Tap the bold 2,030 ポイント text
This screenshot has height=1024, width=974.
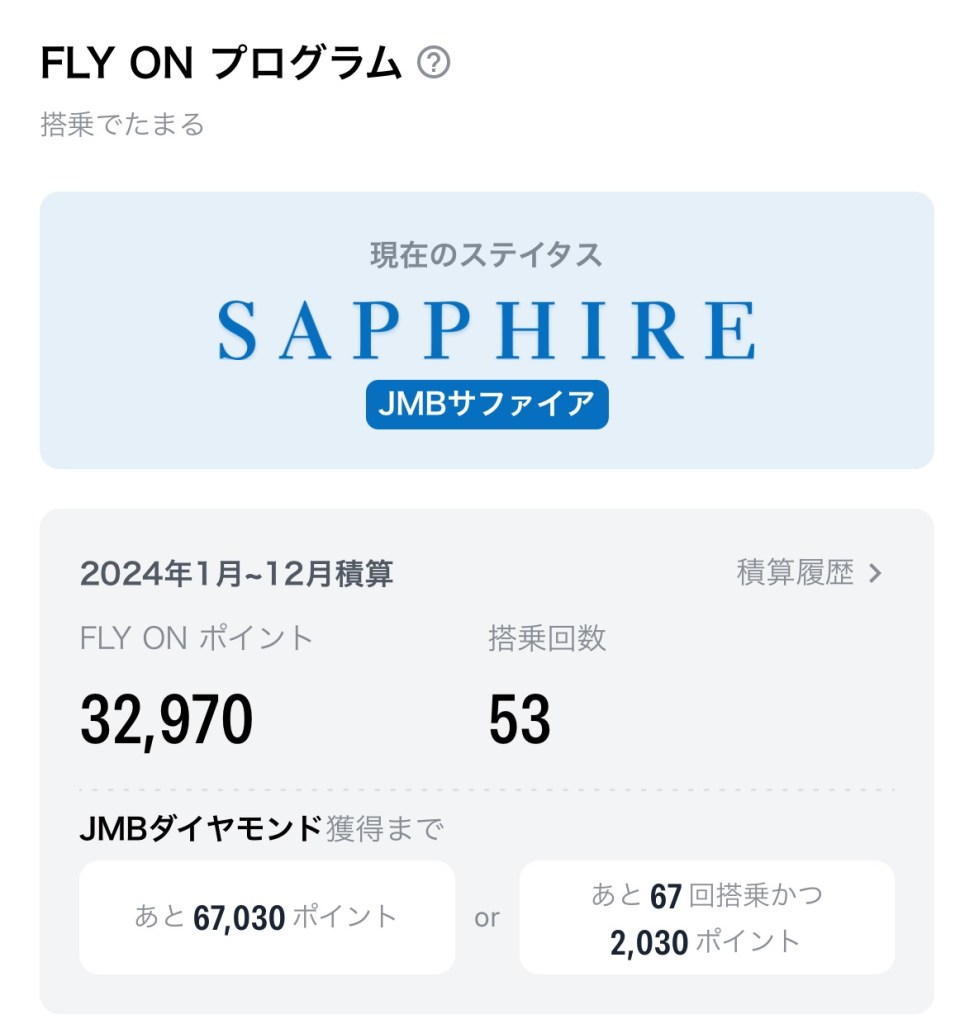(706, 941)
